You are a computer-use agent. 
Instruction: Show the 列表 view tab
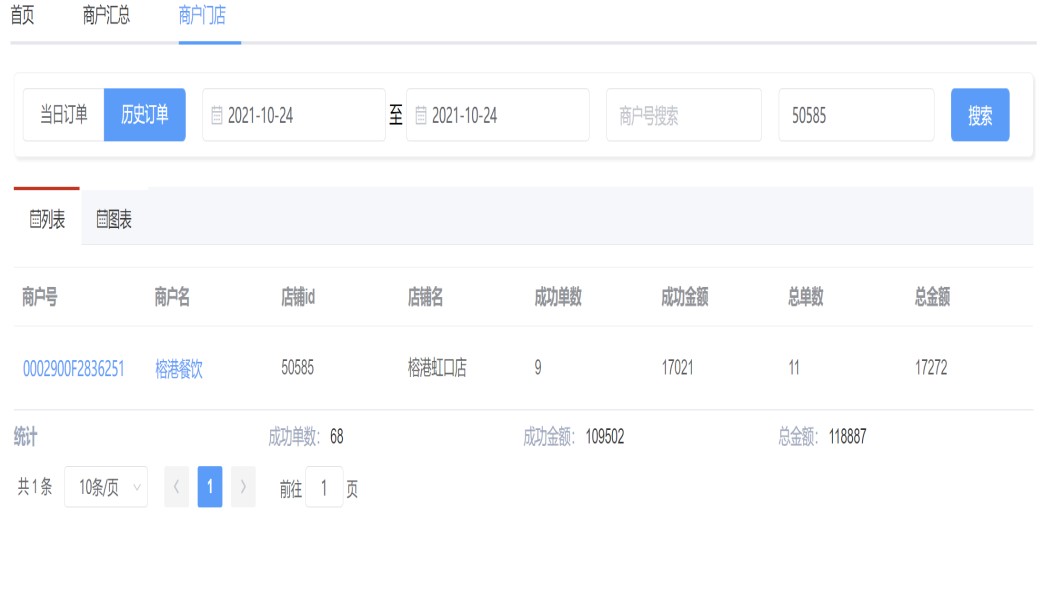pyautogui.click(x=47, y=220)
